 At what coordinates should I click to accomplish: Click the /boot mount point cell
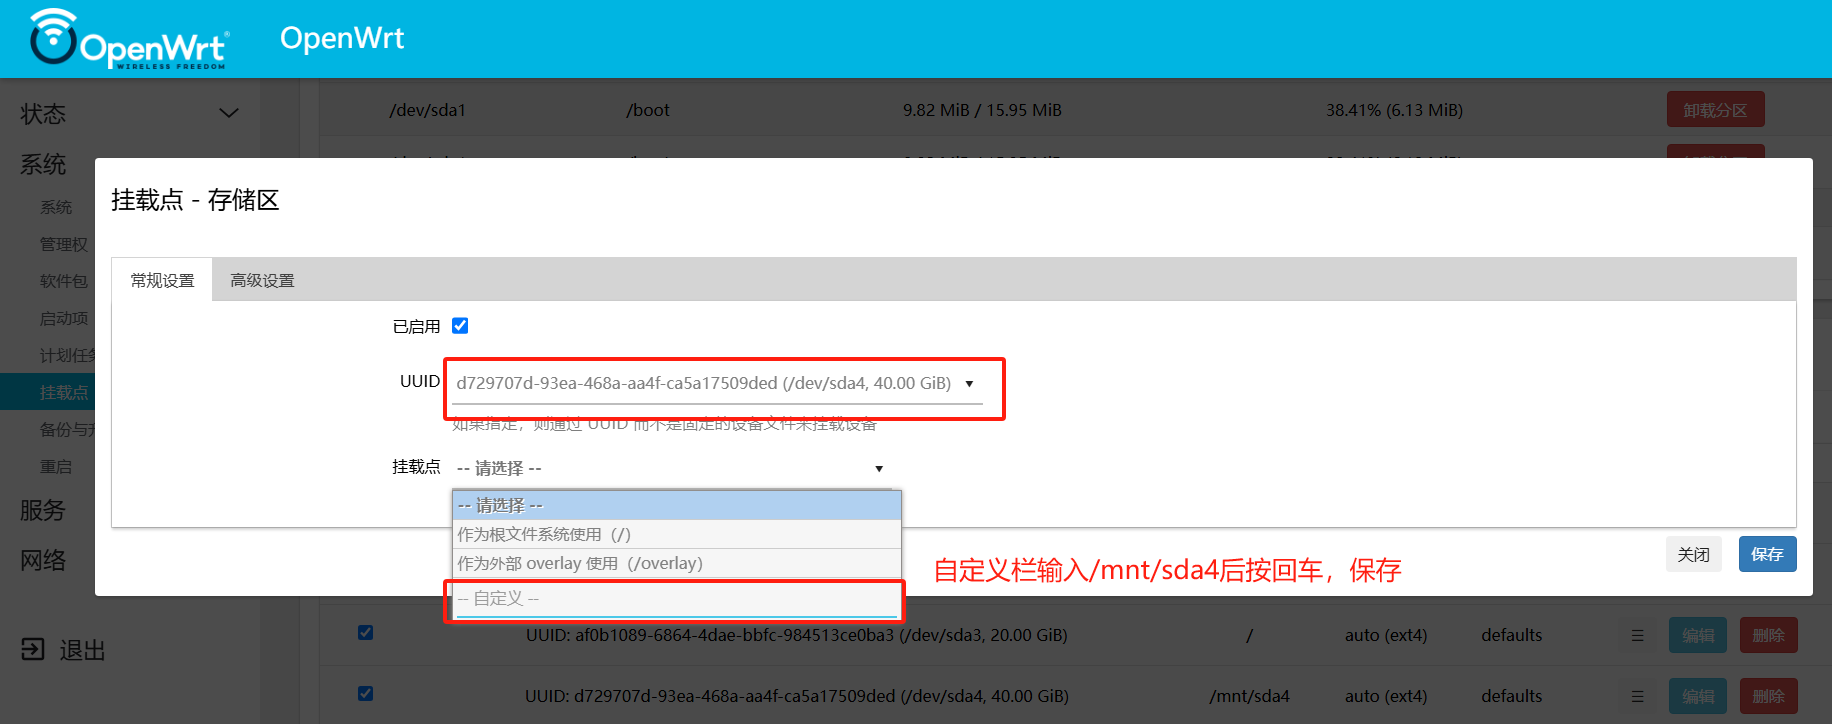click(648, 110)
